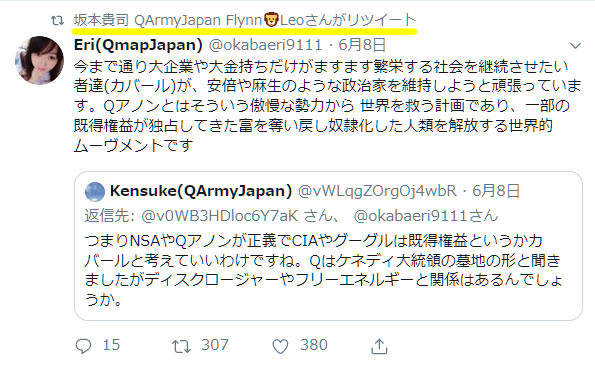Open Kensuke's small avatar in quoted tweet
Image resolution: width=595 pixels, height=372 pixels.
(x=95, y=192)
